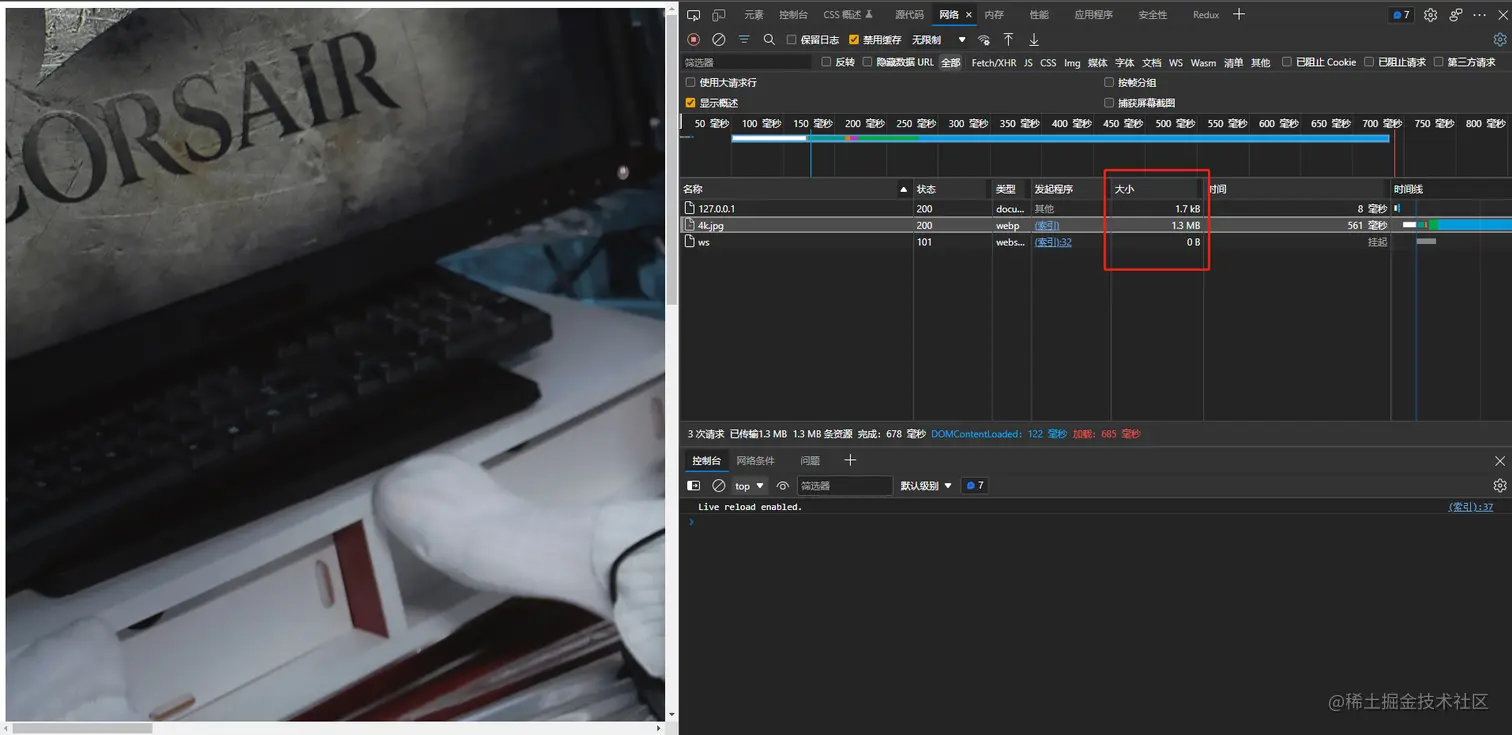Image resolution: width=1512 pixels, height=735 pixels.
Task: Switch to the Elements (元素) tab
Action: click(x=754, y=15)
